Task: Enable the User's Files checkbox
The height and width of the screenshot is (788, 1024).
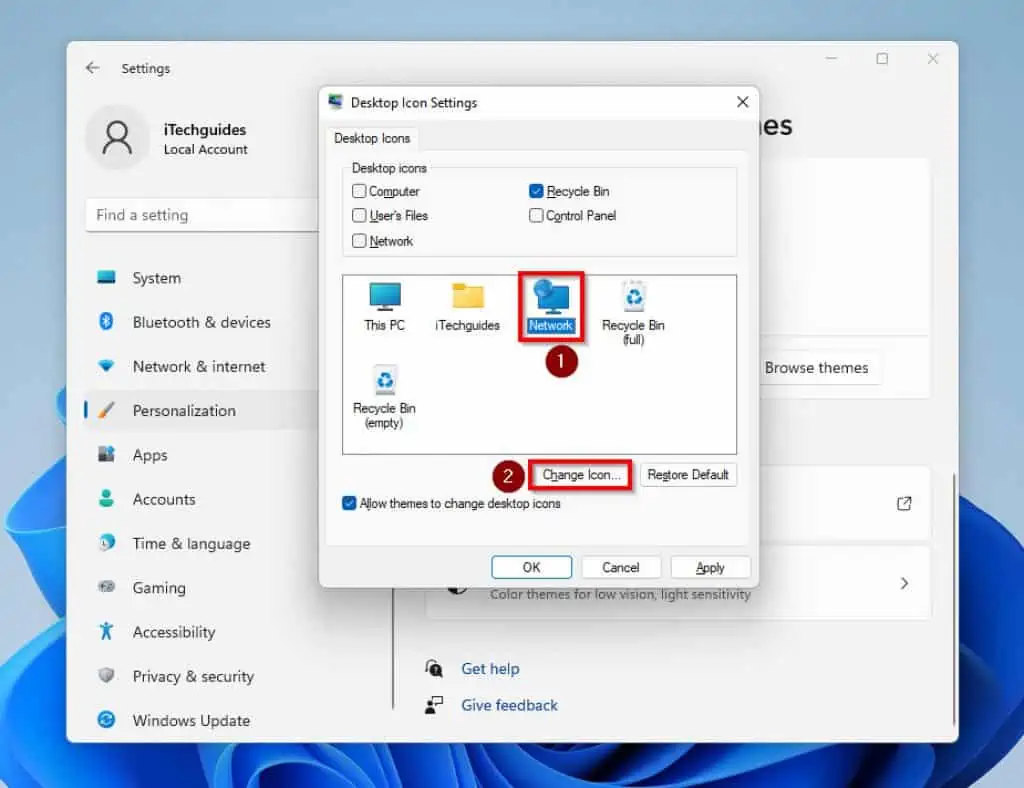Action: coord(359,215)
